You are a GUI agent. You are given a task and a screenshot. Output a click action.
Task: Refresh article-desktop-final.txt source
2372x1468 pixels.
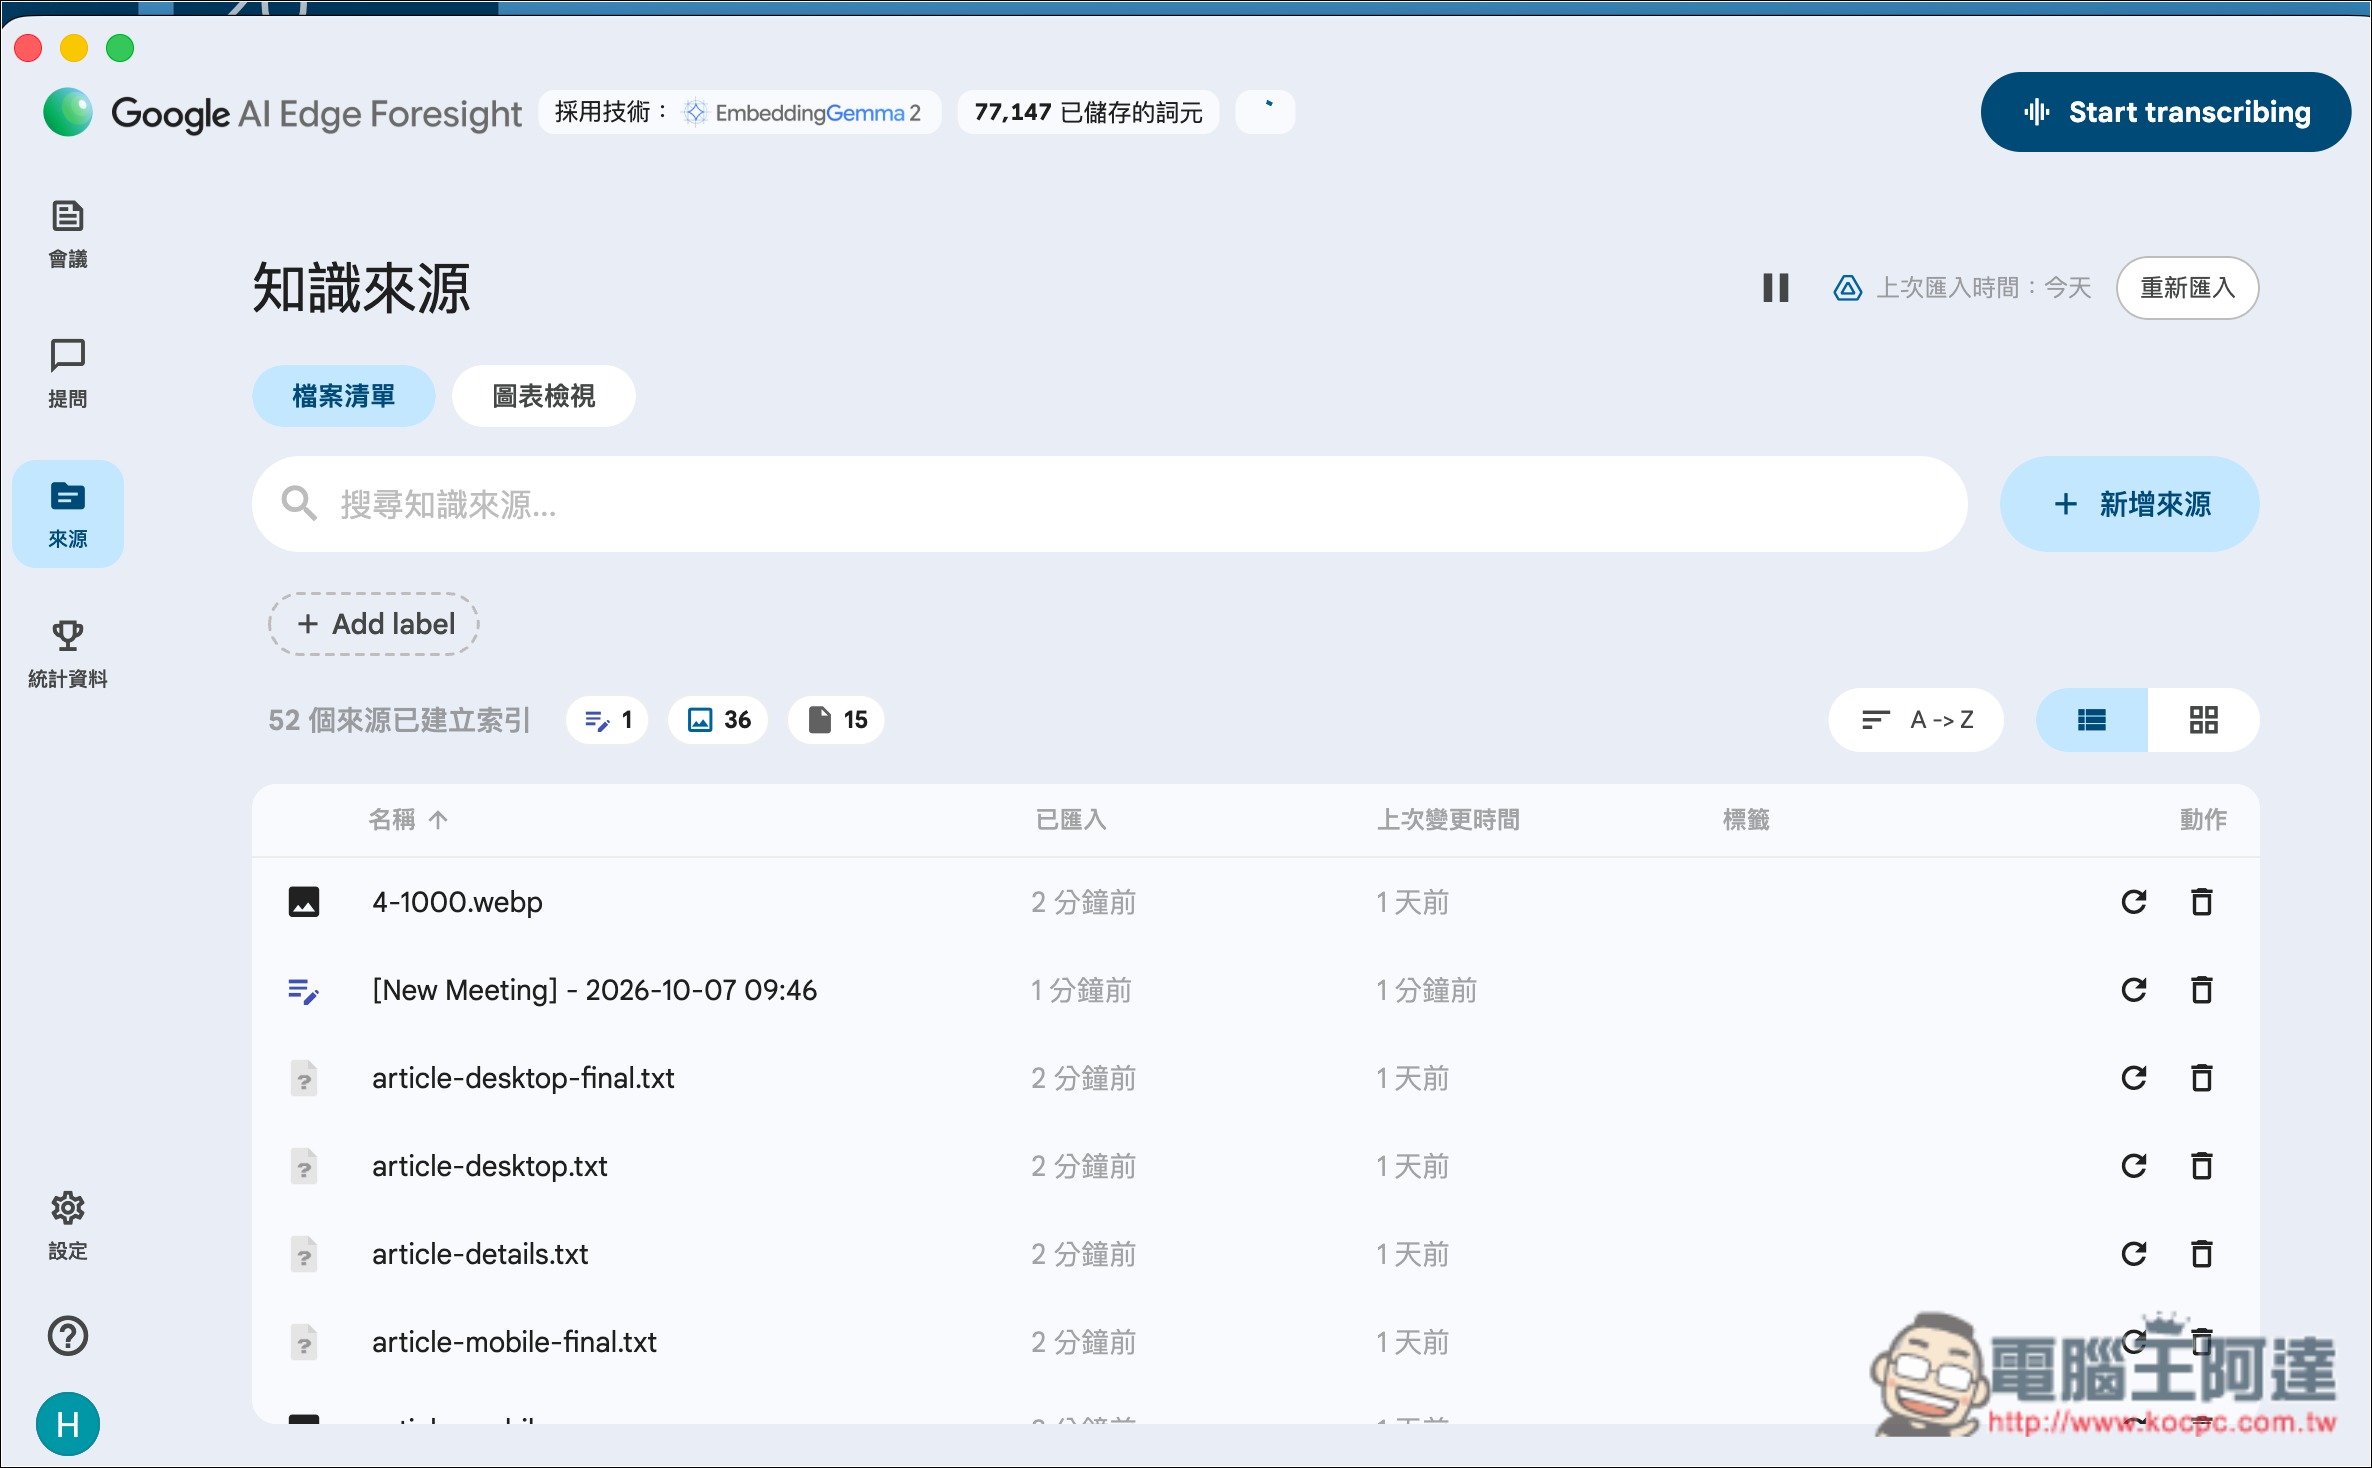(2134, 1078)
